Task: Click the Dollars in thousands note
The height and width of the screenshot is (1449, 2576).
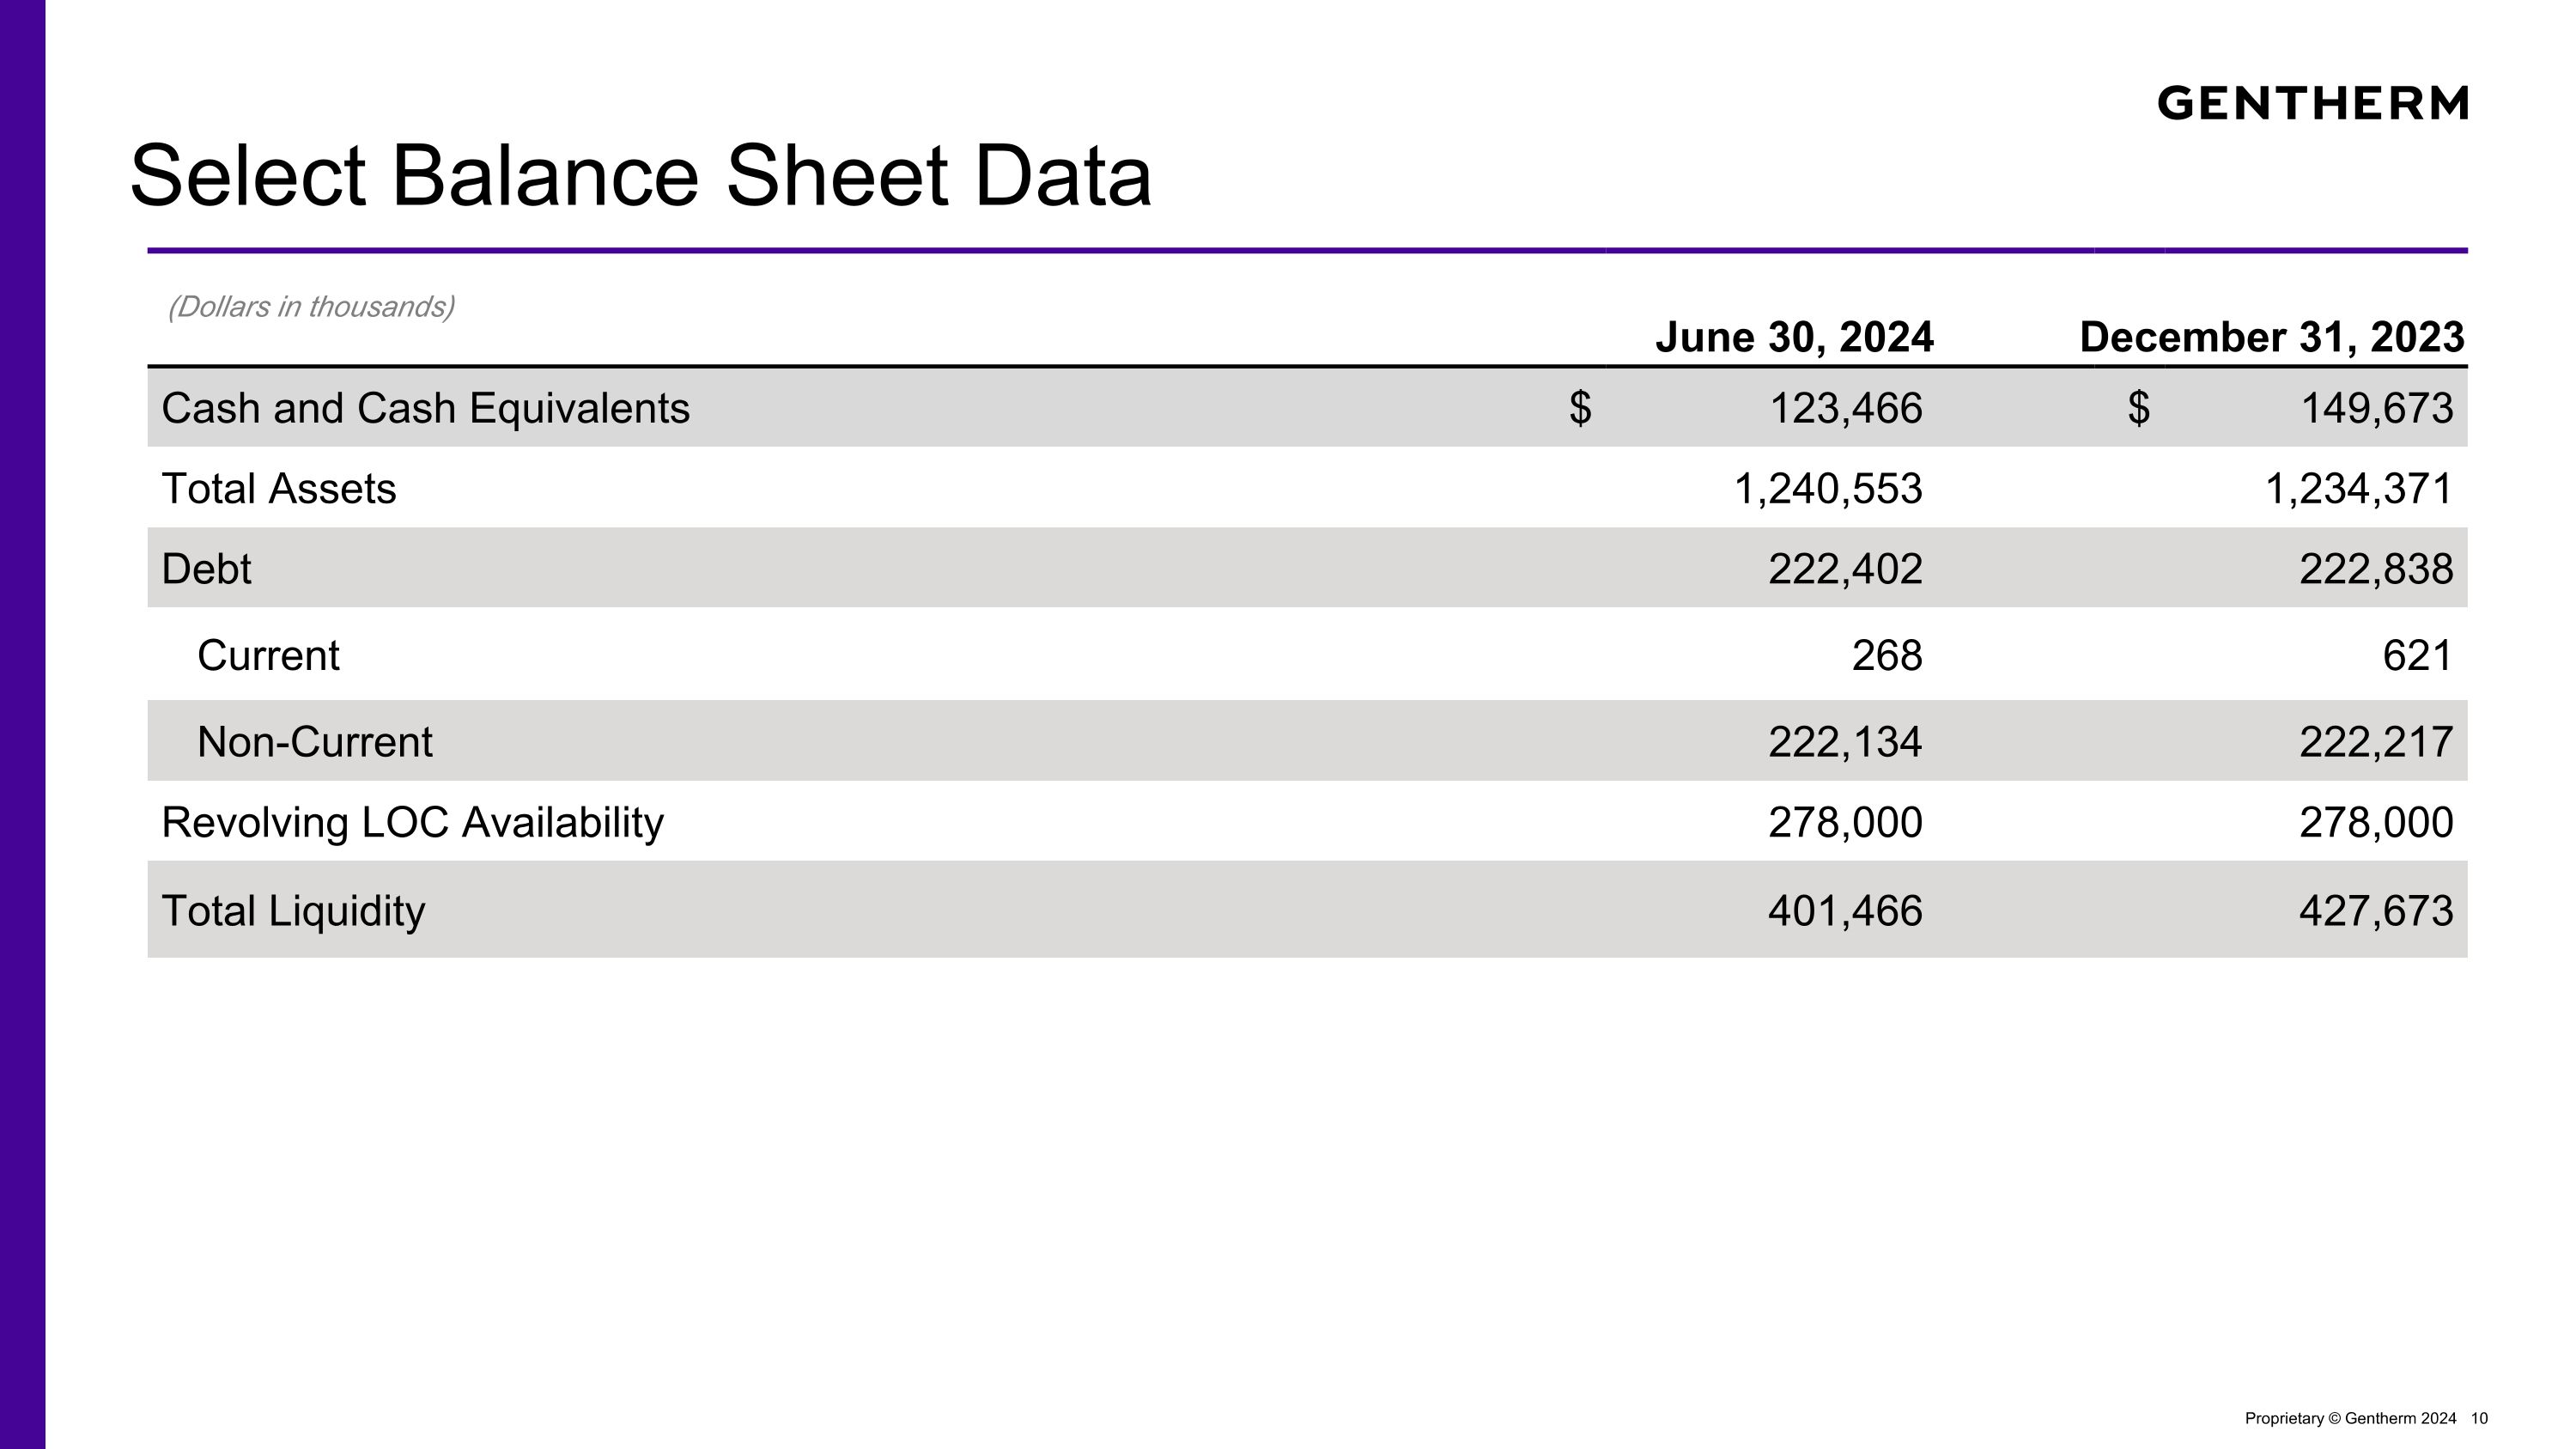Action: click(311, 306)
